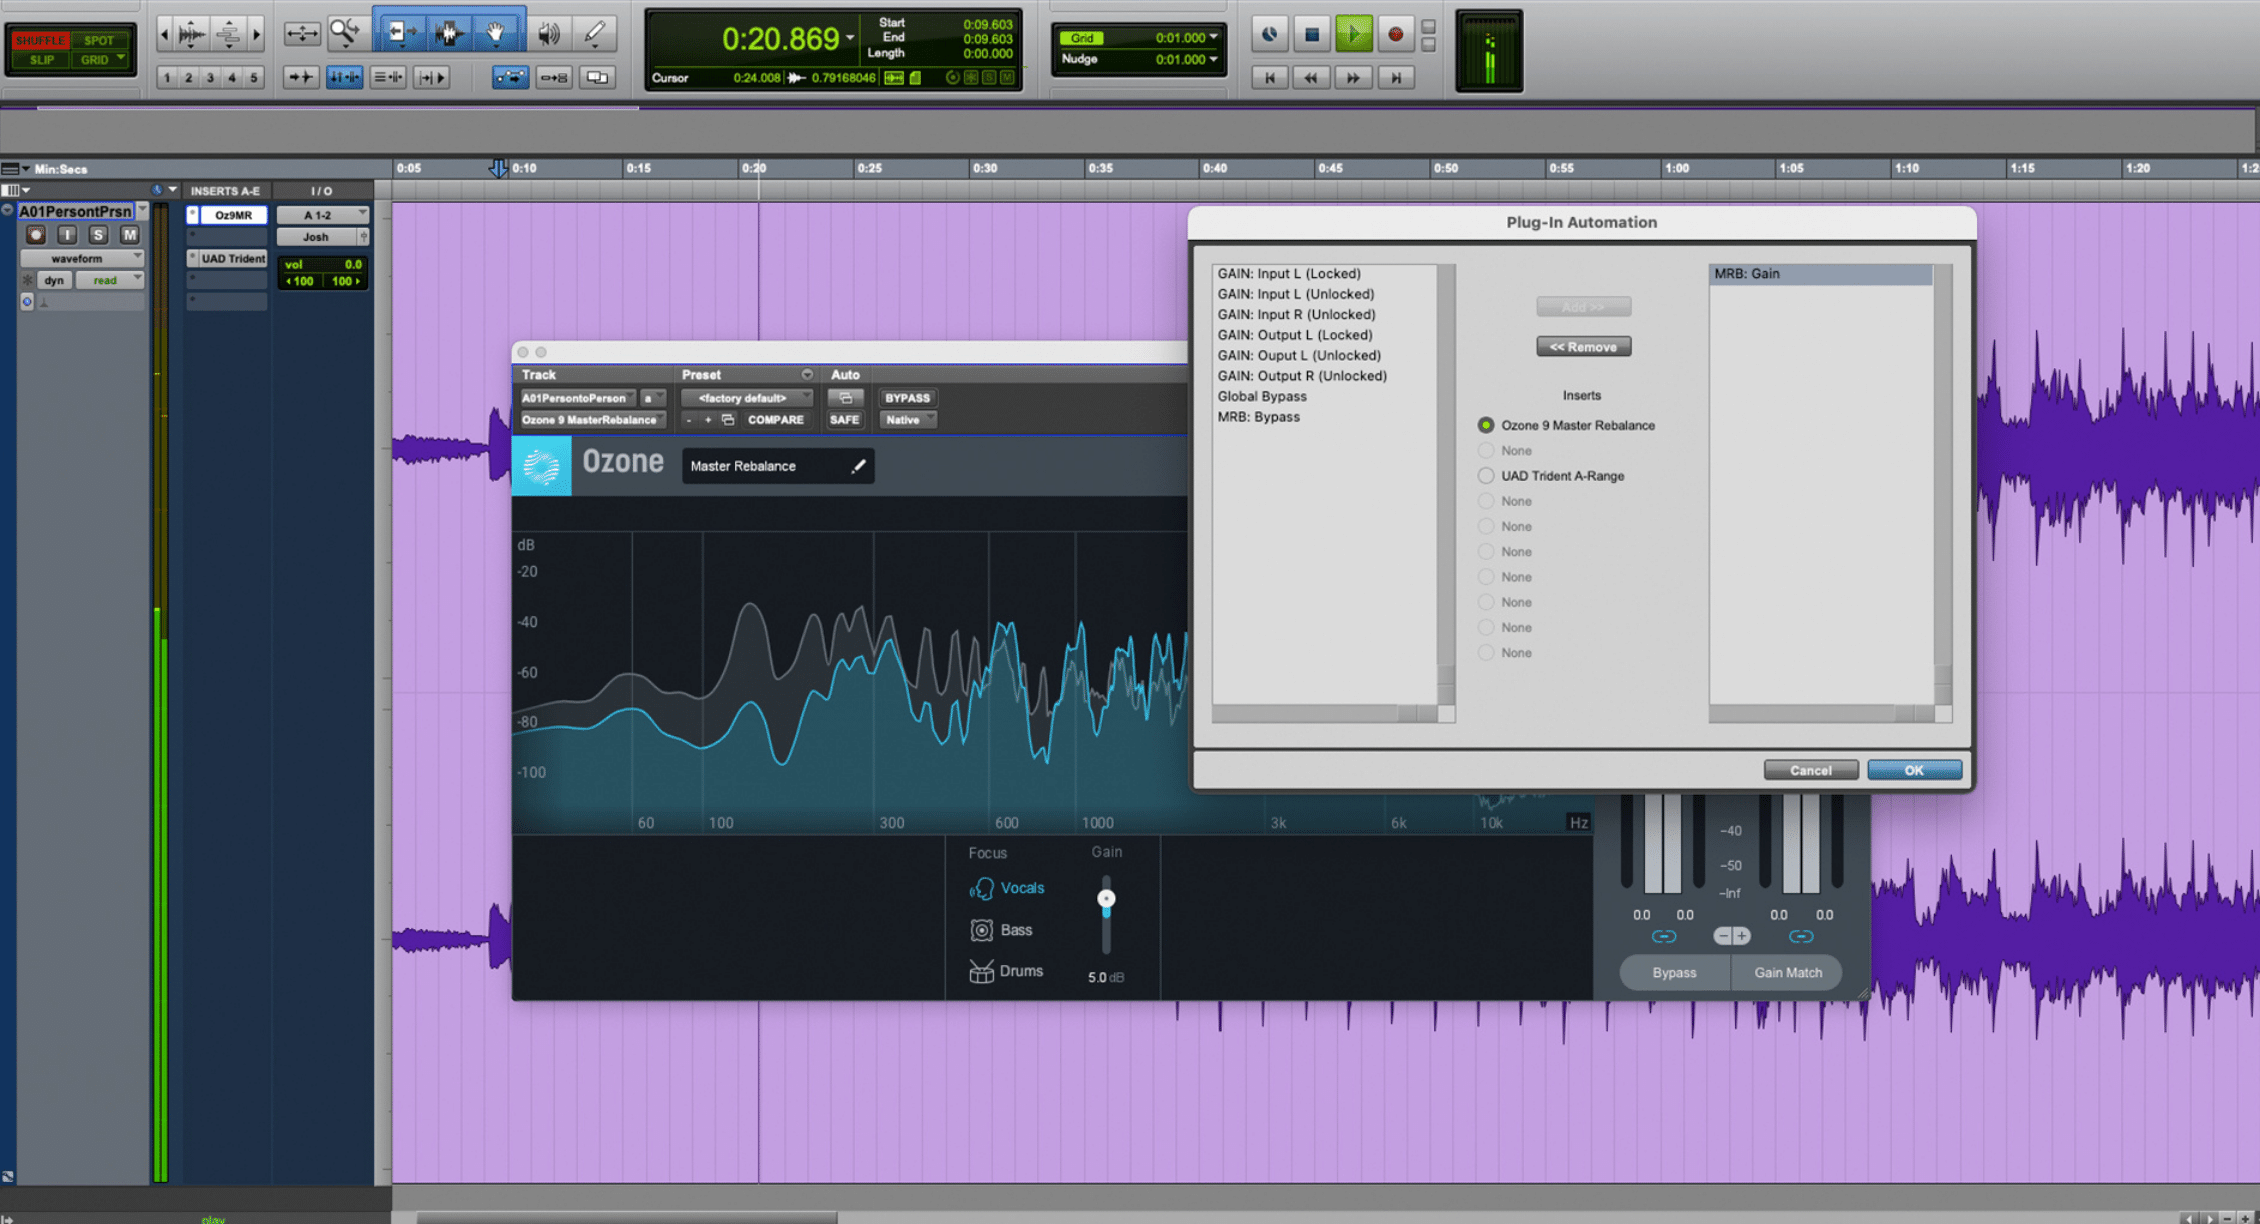
Task: Return to start of session
Action: (x=1270, y=77)
